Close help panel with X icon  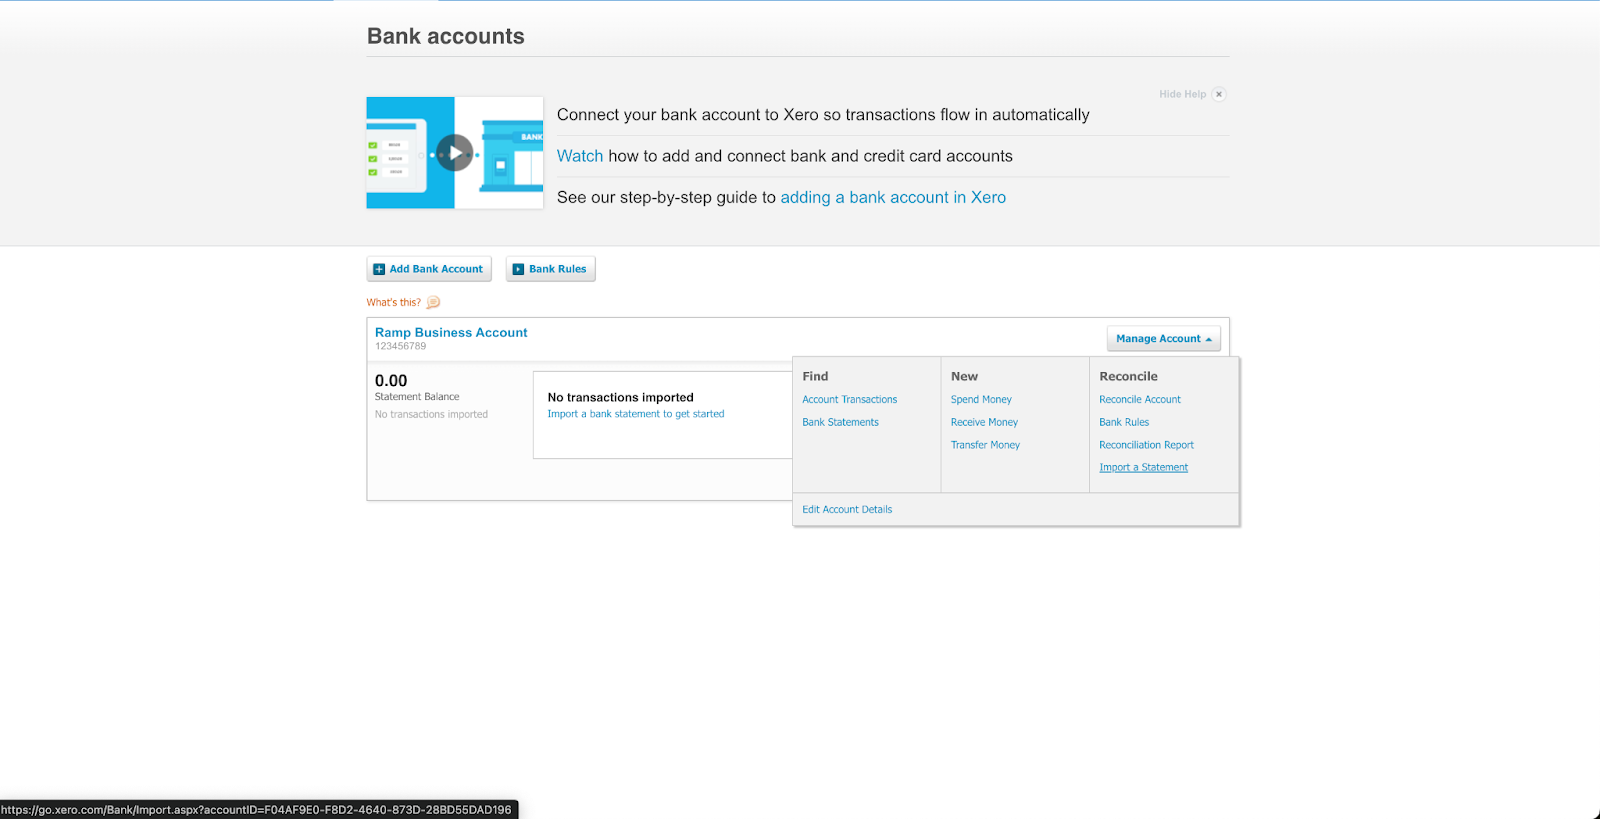1218,94
